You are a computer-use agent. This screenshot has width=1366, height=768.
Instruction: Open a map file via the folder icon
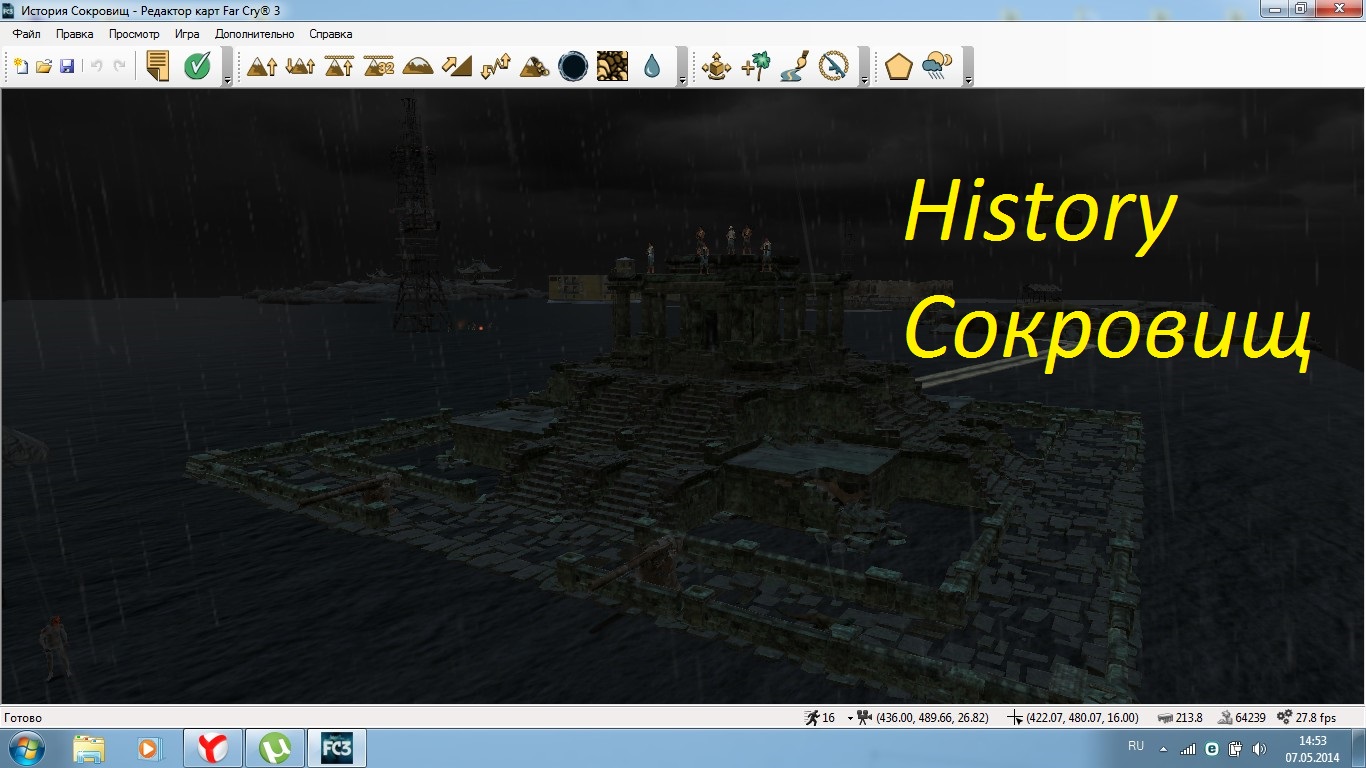pyautogui.click(x=44, y=66)
